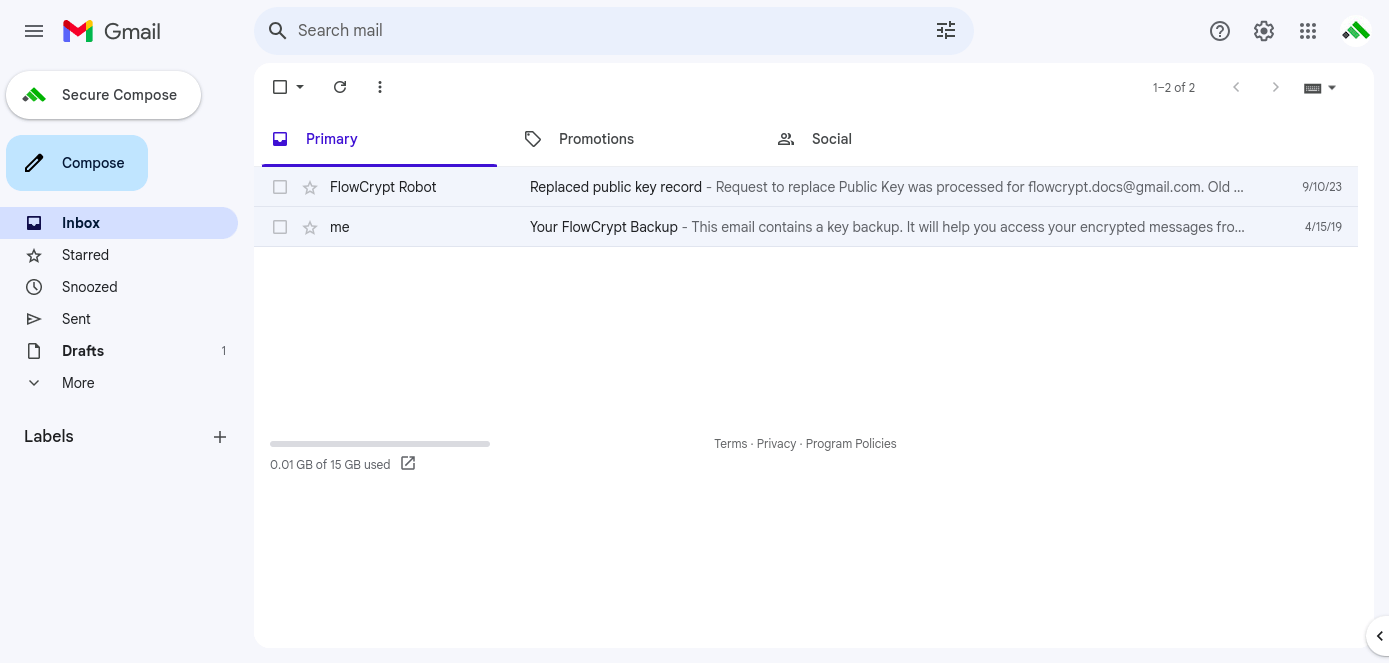
Task: Click the Compose button
Action: click(77, 163)
